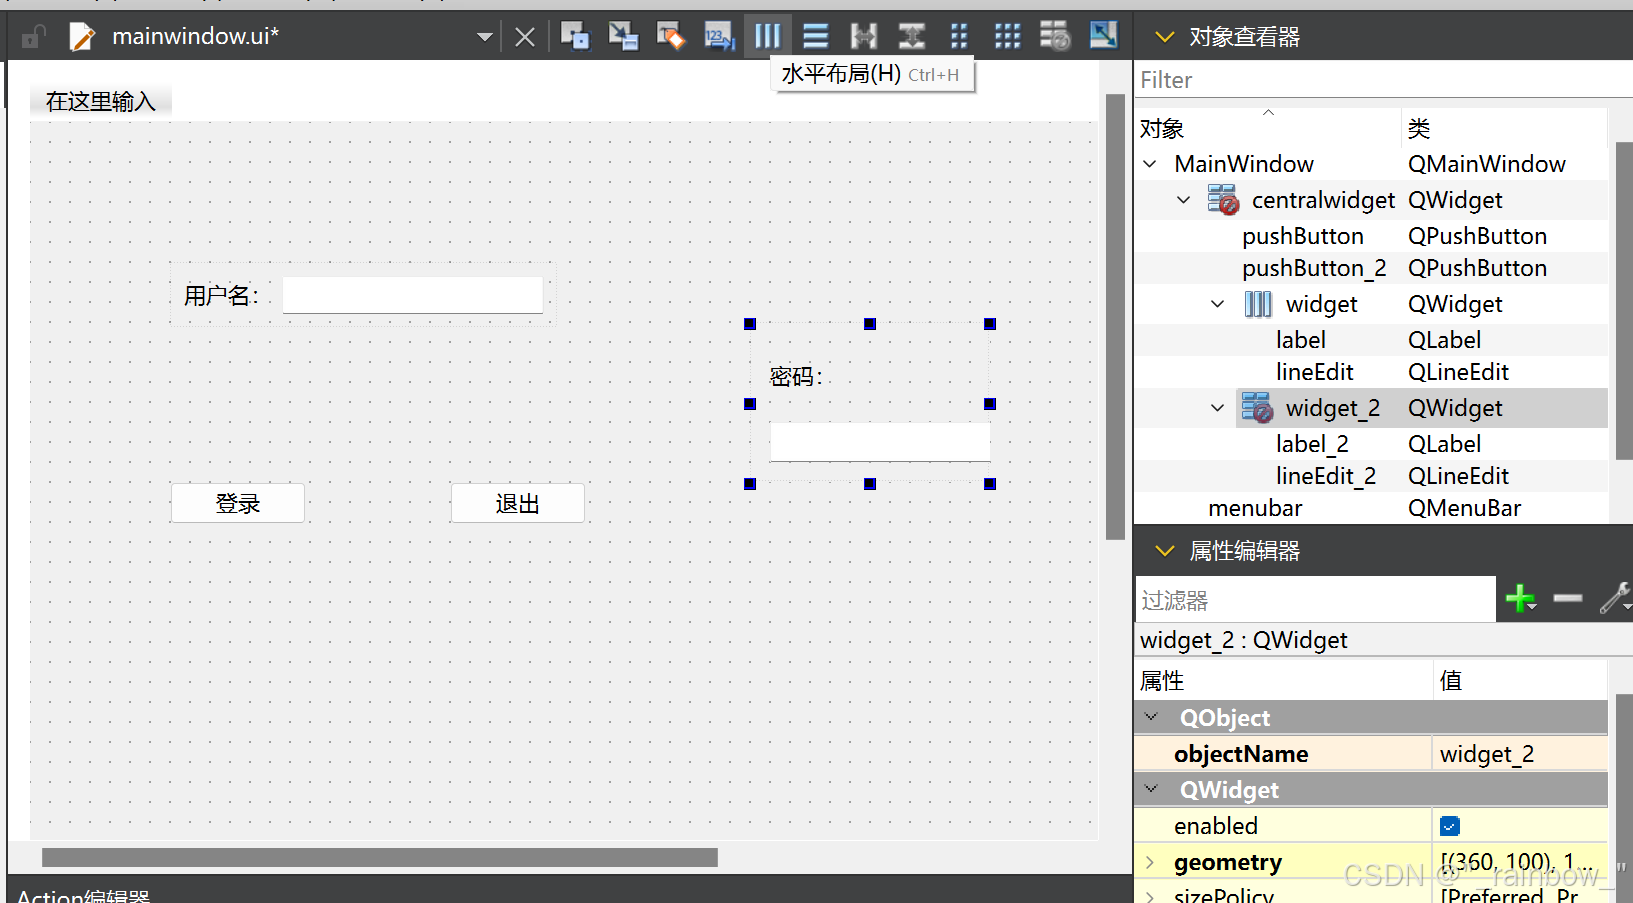Collapse the 对象查看器 panel header
This screenshot has width=1633, height=903.
1164,37
